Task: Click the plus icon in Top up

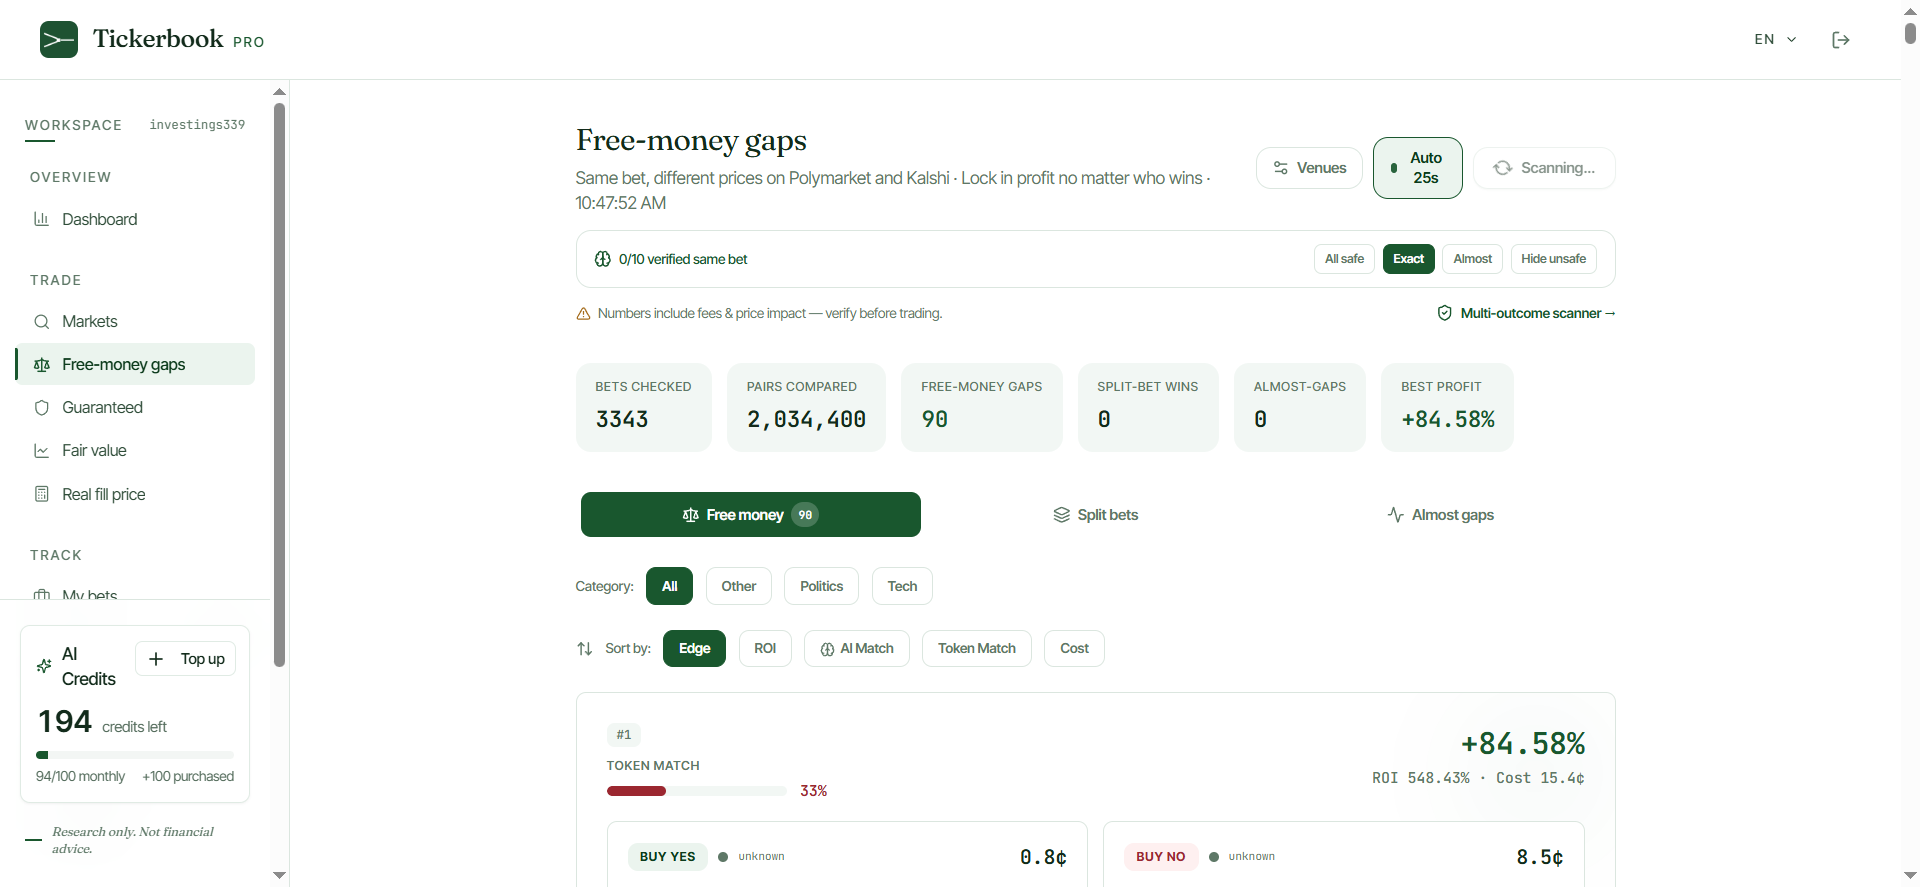Action: pos(156,659)
